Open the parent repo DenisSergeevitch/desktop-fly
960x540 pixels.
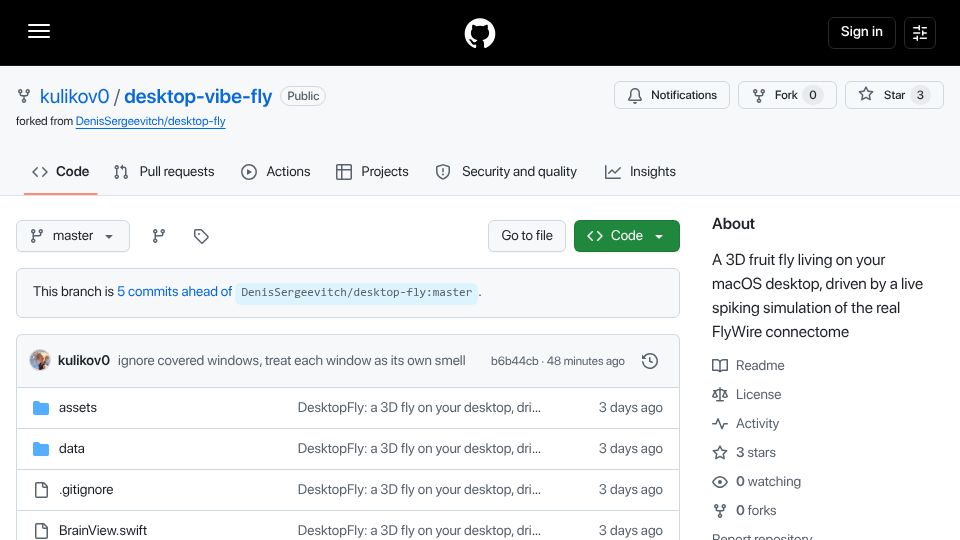click(151, 121)
